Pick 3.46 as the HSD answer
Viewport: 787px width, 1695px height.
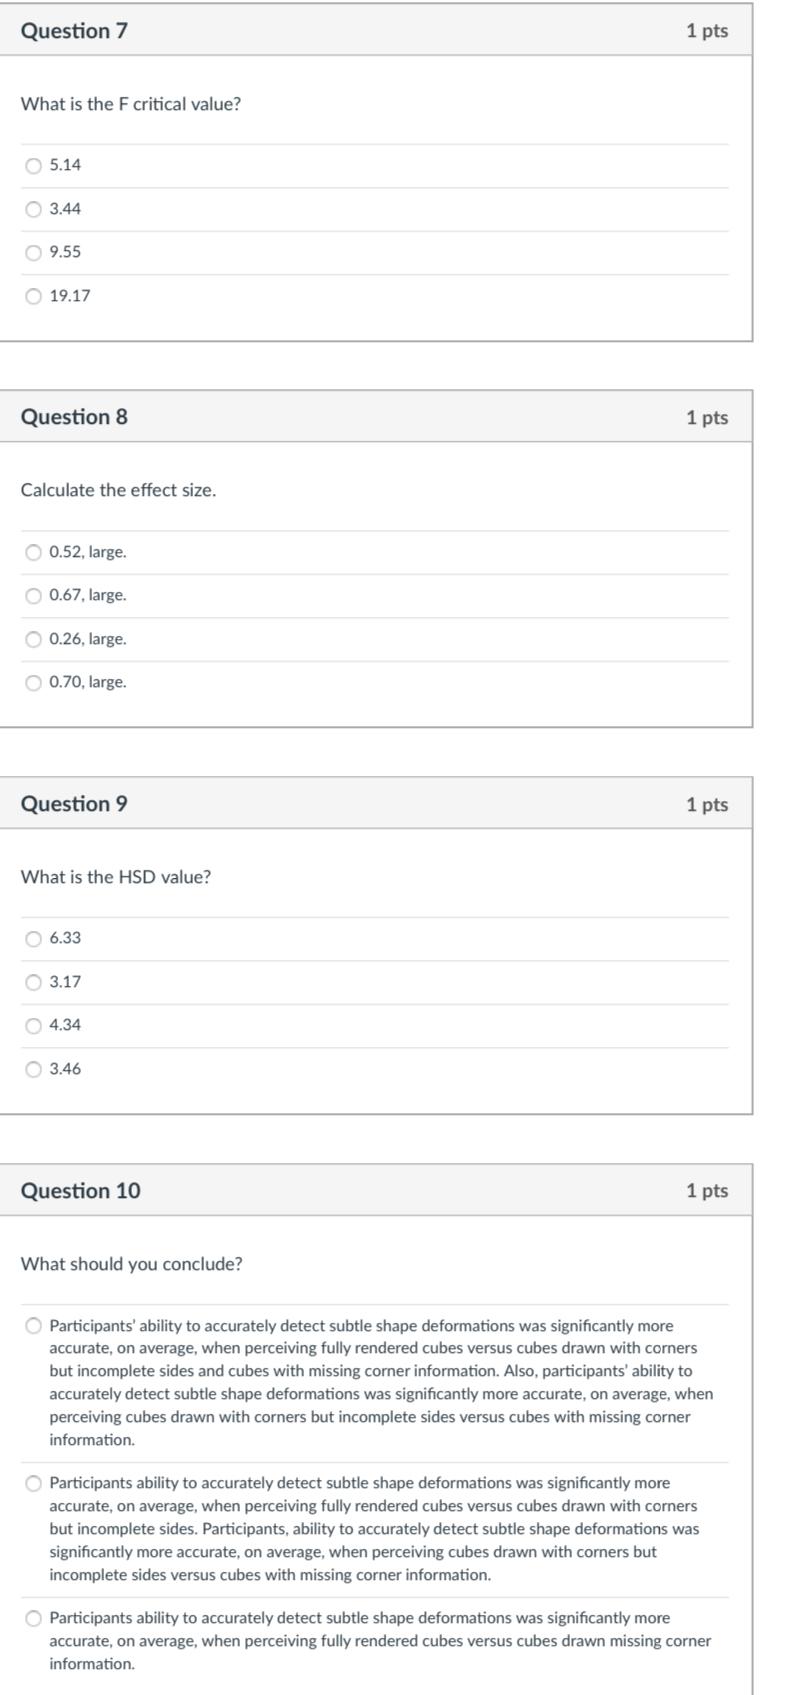pyautogui.click(x=33, y=1069)
